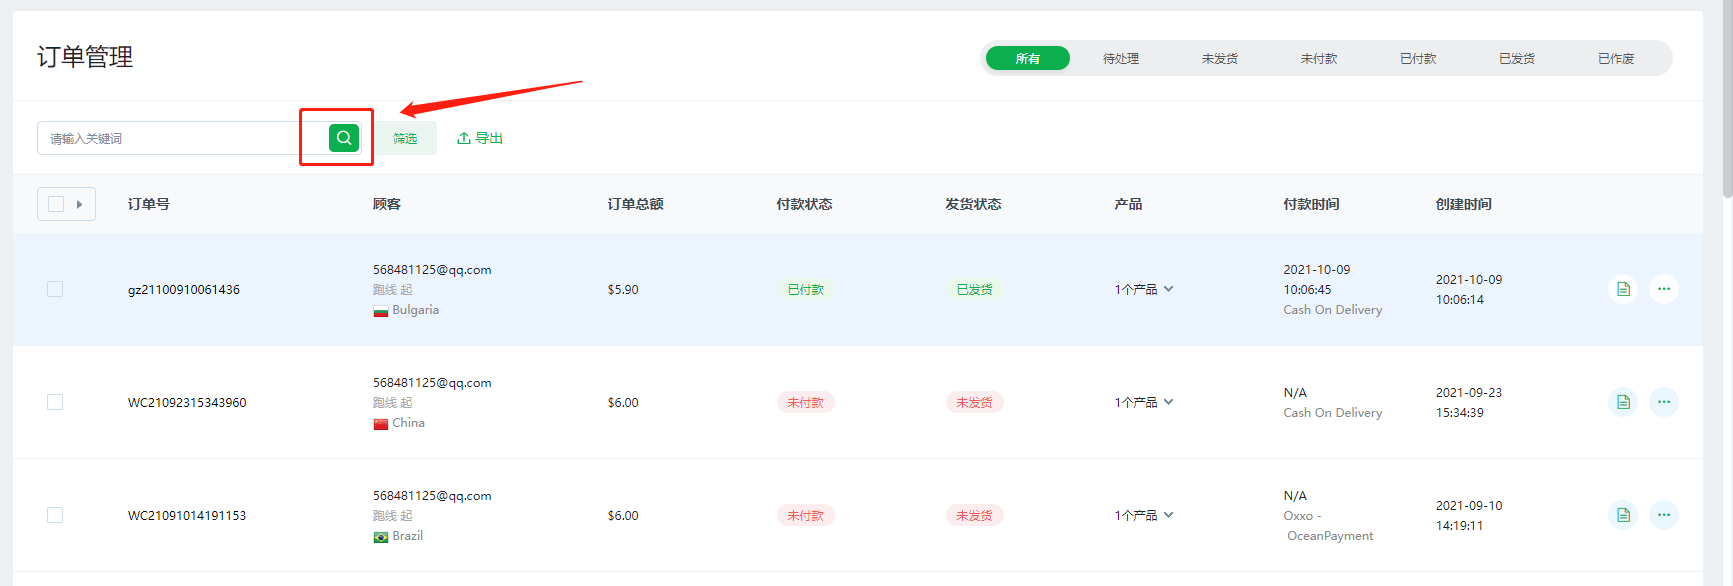
Task: Switch to the 待处理 tab
Action: (x=1120, y=59)
